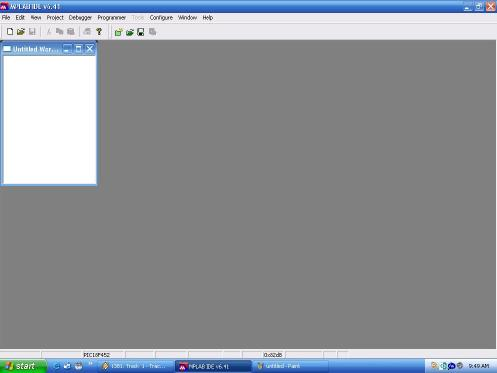Open the Programmer menu
The image size is (497, 373).
coord(112,18)
